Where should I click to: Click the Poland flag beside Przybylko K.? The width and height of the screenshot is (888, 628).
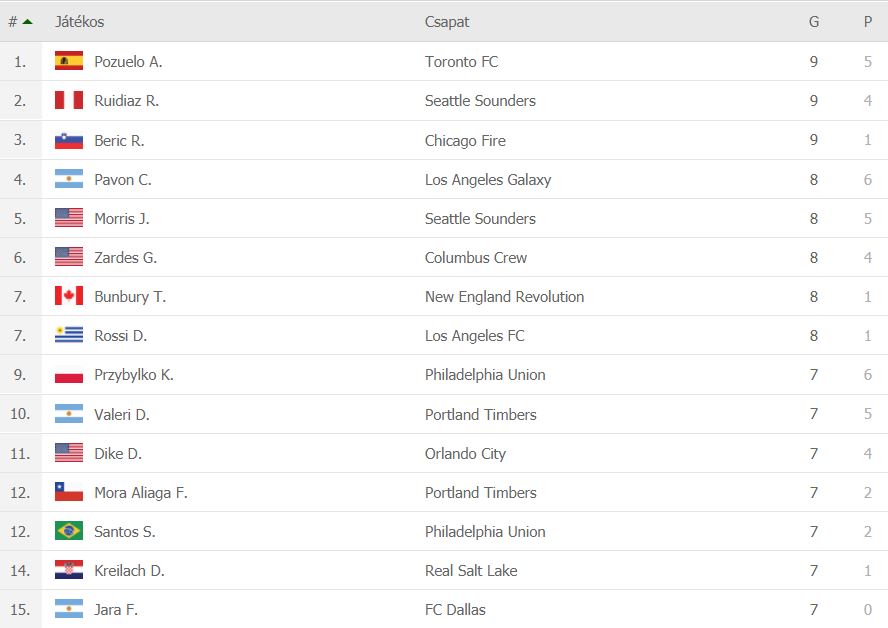pyautogui.click(x=69, y=374)
